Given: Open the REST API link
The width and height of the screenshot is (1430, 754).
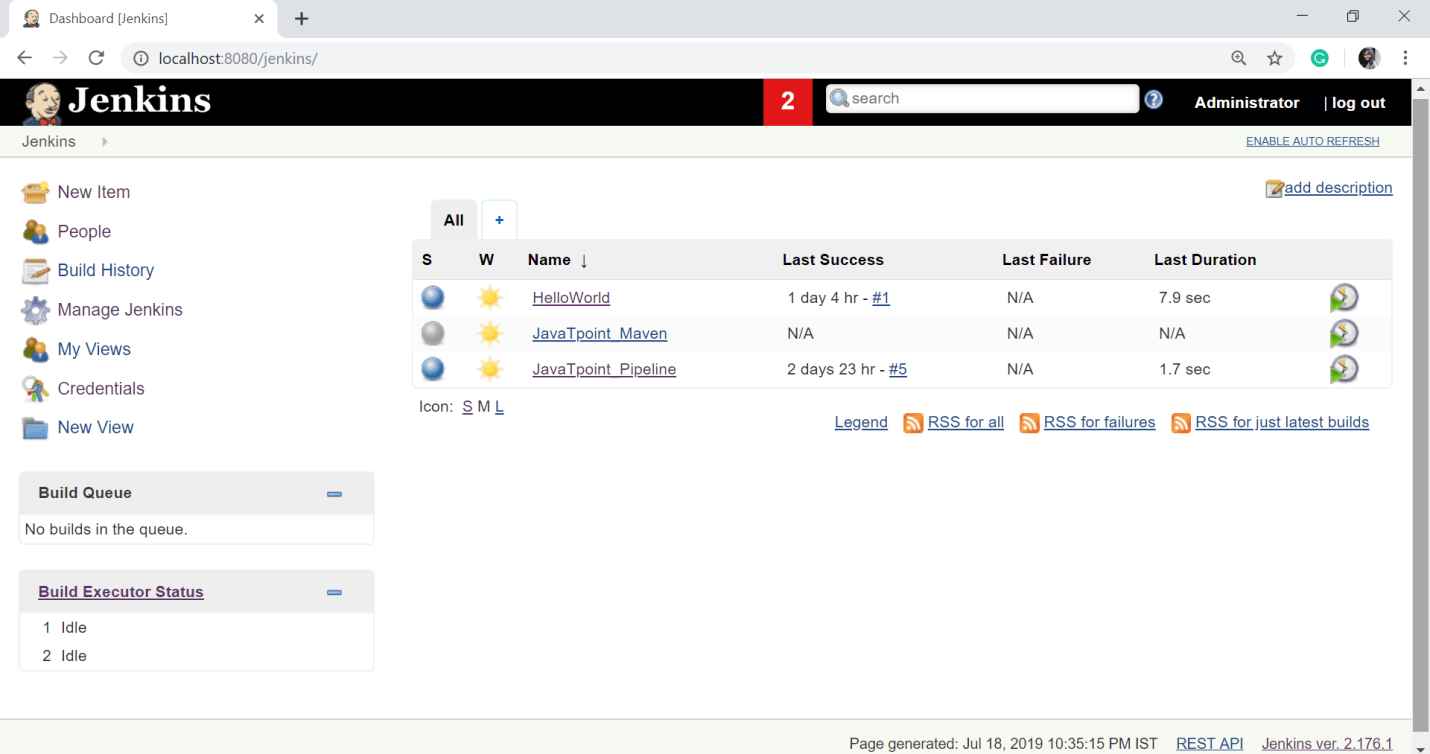Looking at the screenshot, I should [1210, 744].
